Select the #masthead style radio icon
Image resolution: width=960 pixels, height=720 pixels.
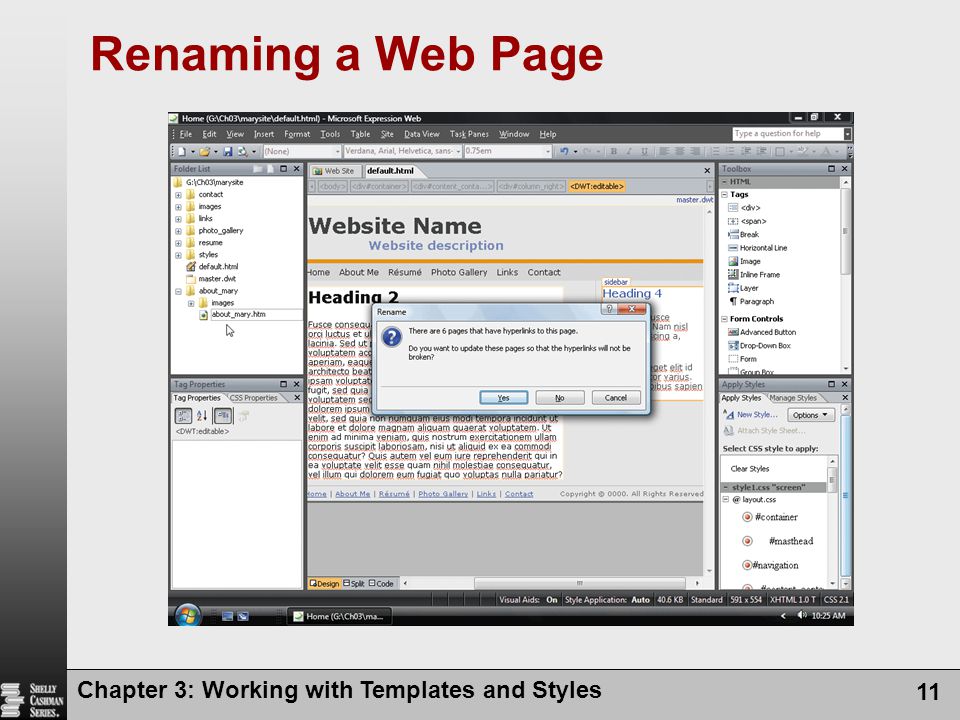tap(747, 541)
